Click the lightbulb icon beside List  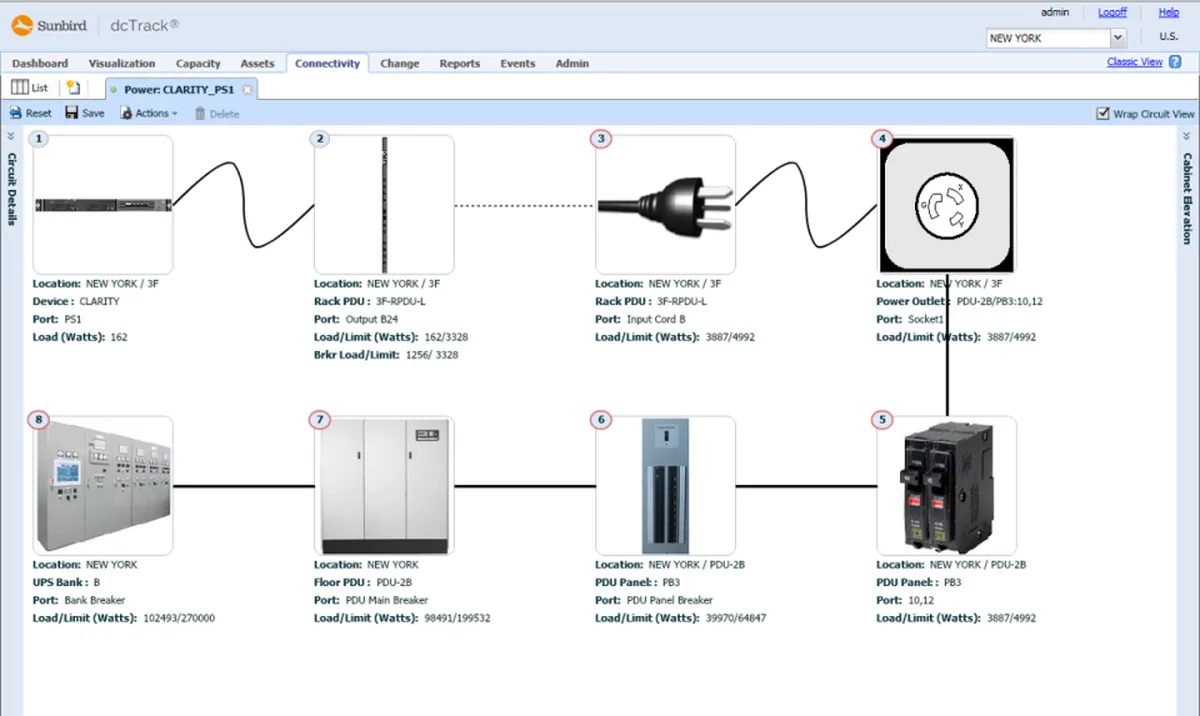[x=73, y=88]
